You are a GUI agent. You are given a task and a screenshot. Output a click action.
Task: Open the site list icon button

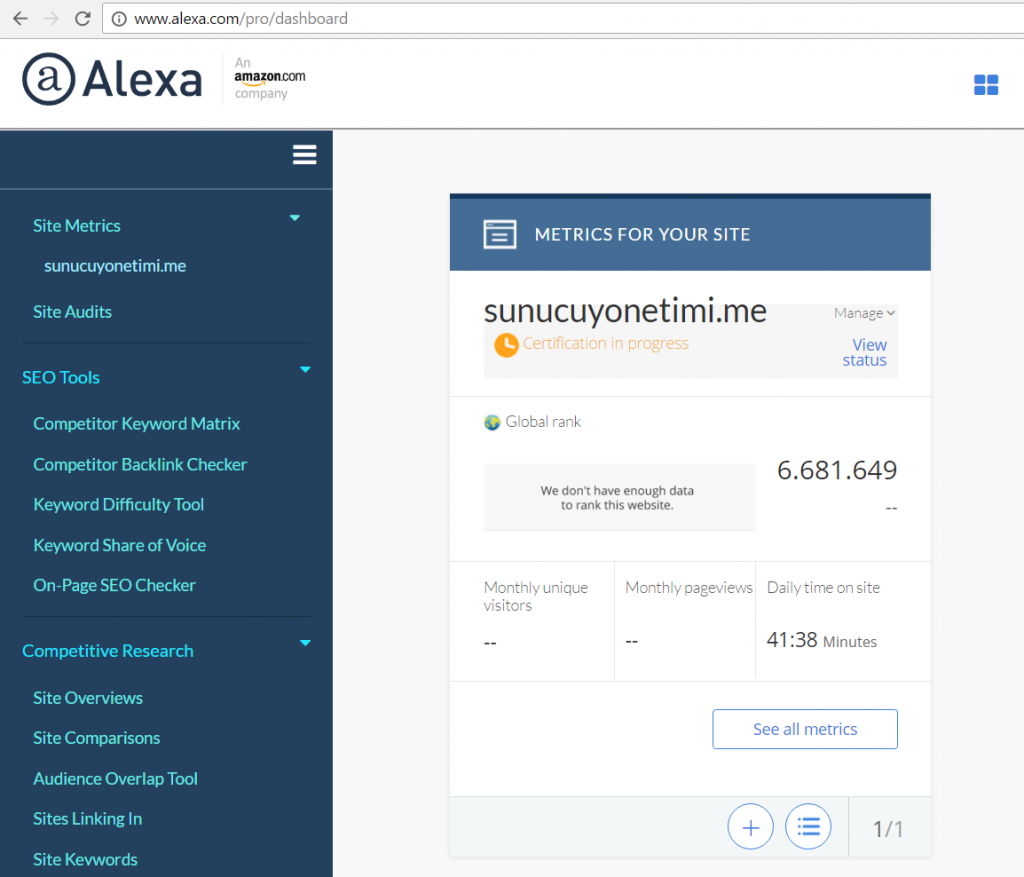(808, 827)
